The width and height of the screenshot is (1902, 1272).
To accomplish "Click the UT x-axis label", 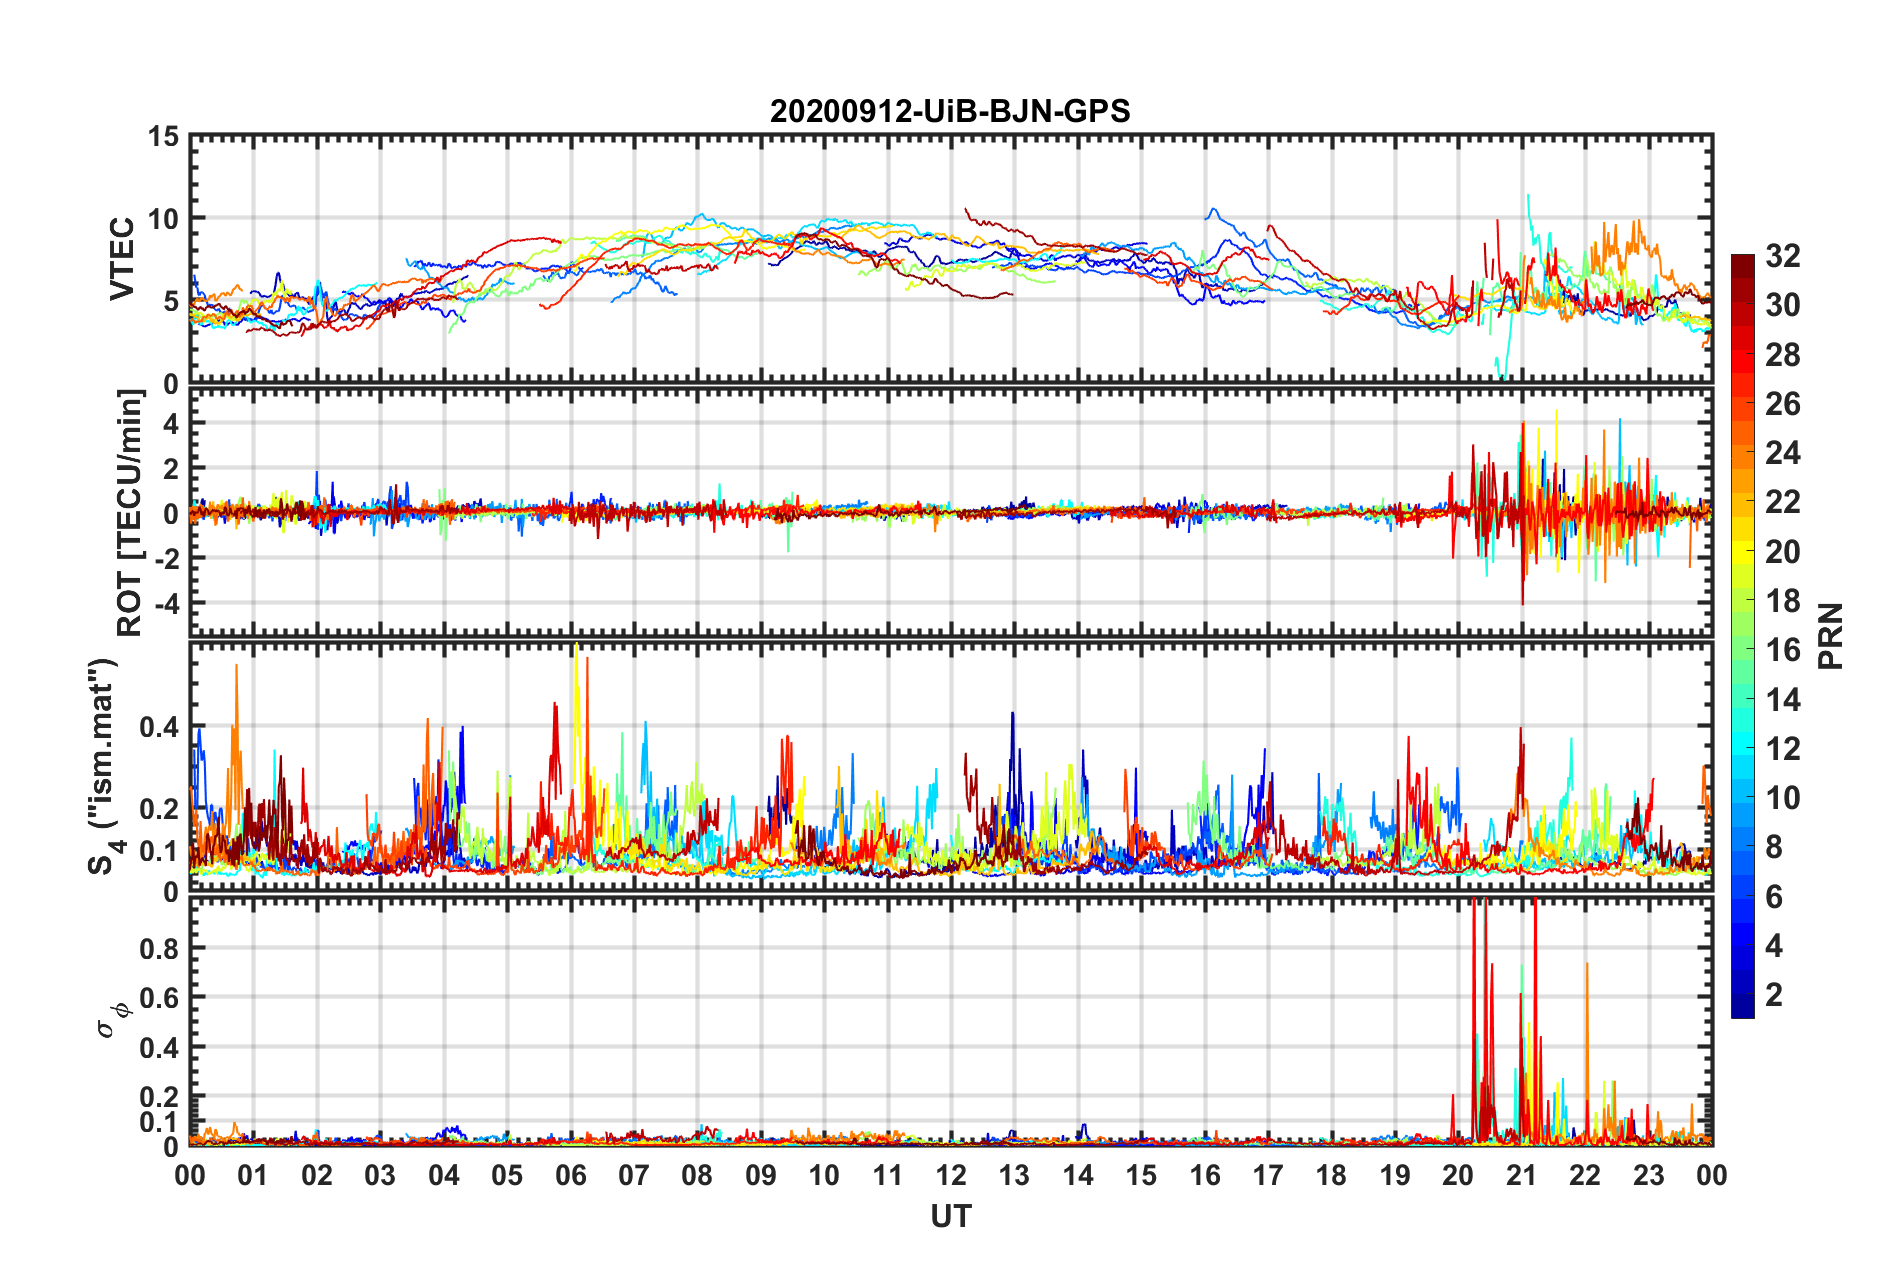I will (x=951, y=1216).
